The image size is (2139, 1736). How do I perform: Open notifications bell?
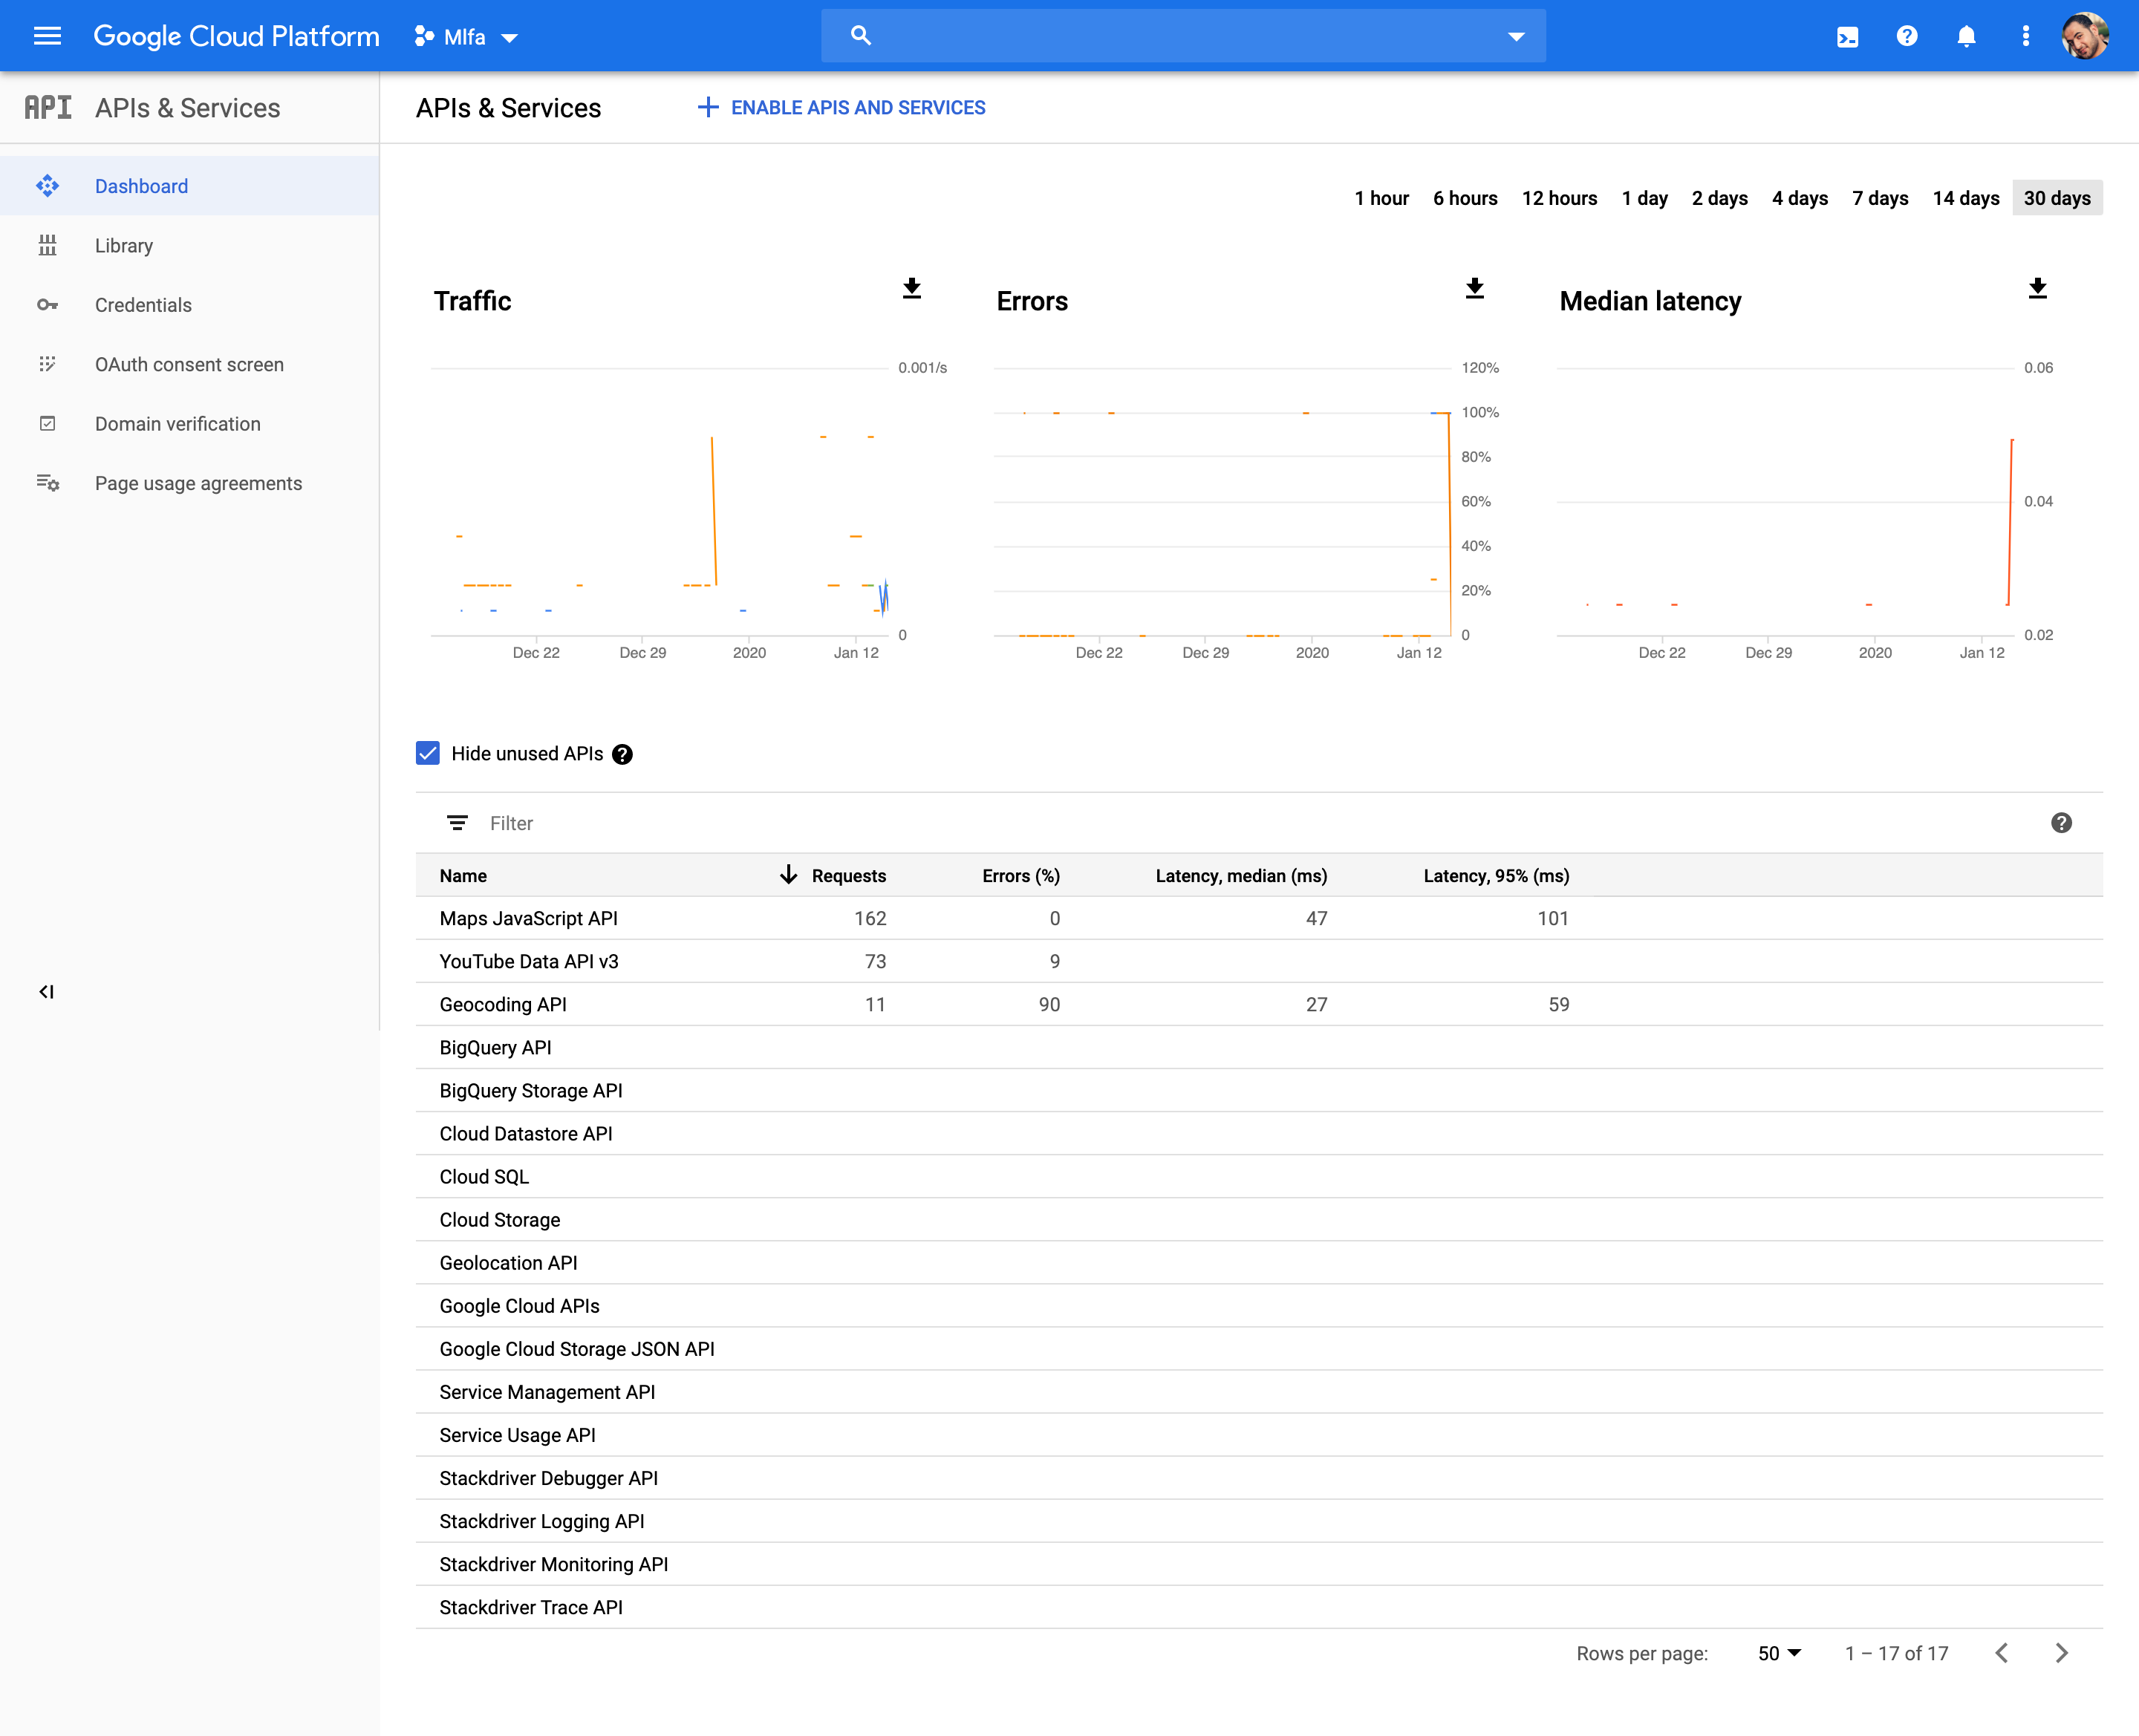1965,37
